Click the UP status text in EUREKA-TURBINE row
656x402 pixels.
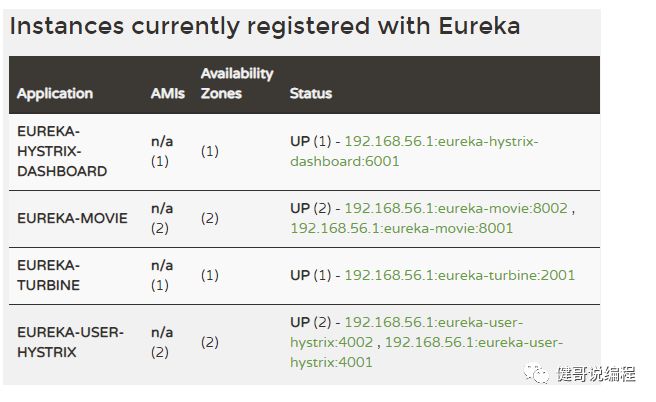pyautogui.click(x=300, y=275)
